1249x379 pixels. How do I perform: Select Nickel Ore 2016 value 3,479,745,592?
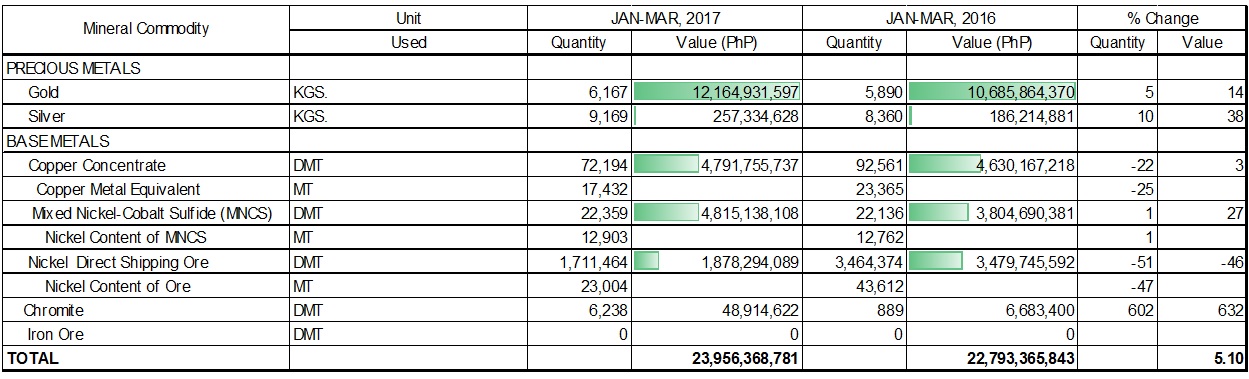tap(992, 262)
